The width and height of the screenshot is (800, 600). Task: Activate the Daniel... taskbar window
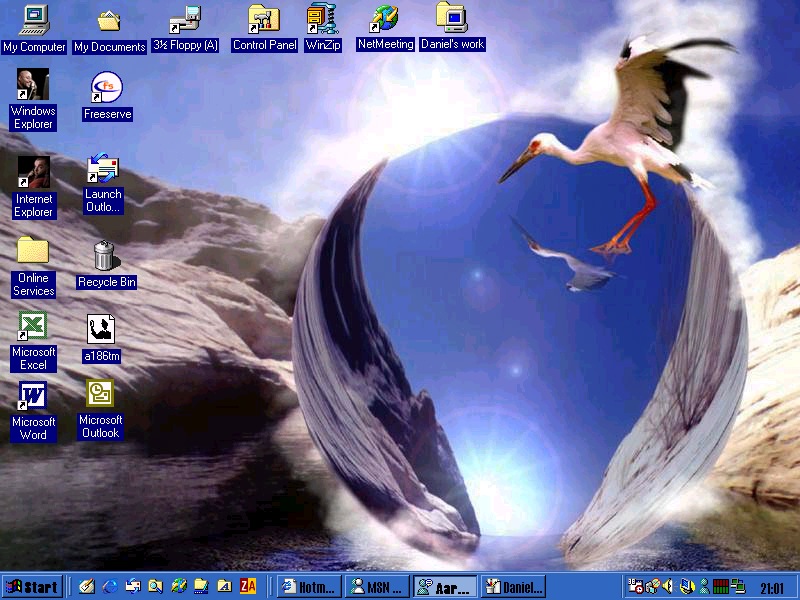[513, 587]
